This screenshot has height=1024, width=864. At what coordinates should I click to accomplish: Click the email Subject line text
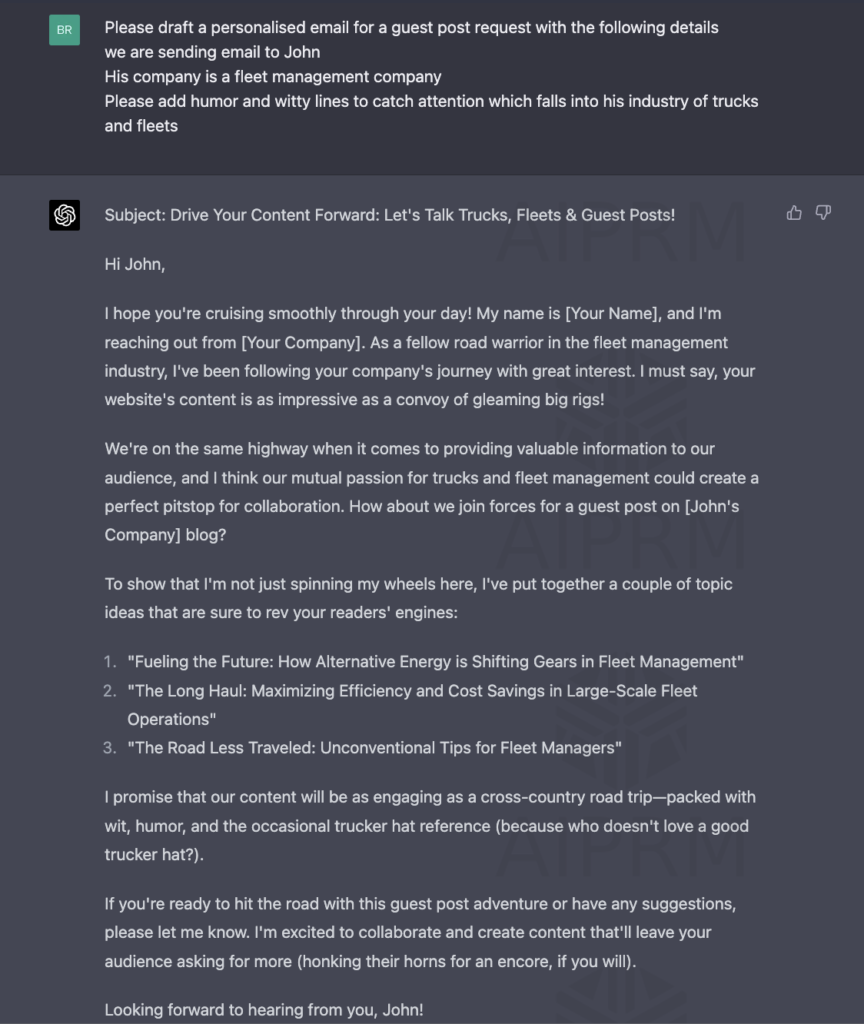[389, 215]
